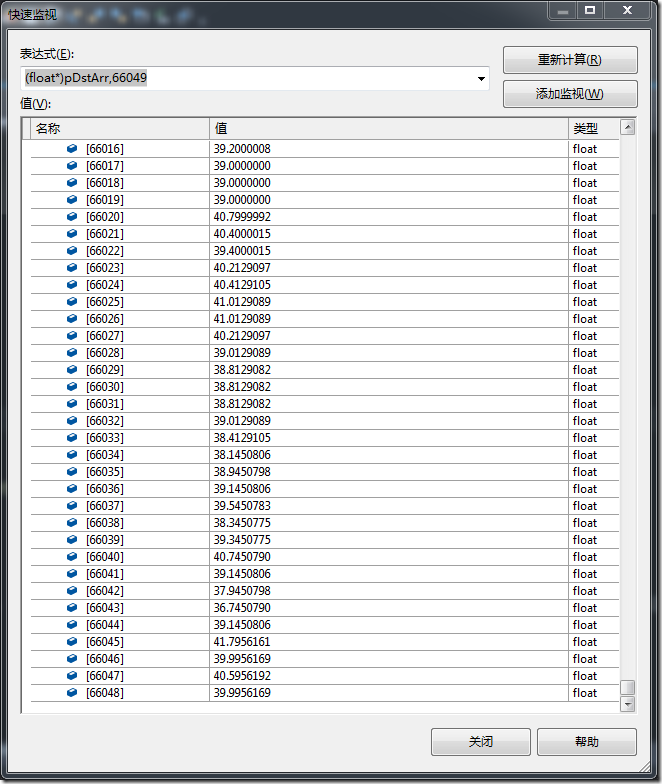Viewport: 662px width, 784px height.
Task: Click the value 41.7956161
Action: click(x=242, y=642)
